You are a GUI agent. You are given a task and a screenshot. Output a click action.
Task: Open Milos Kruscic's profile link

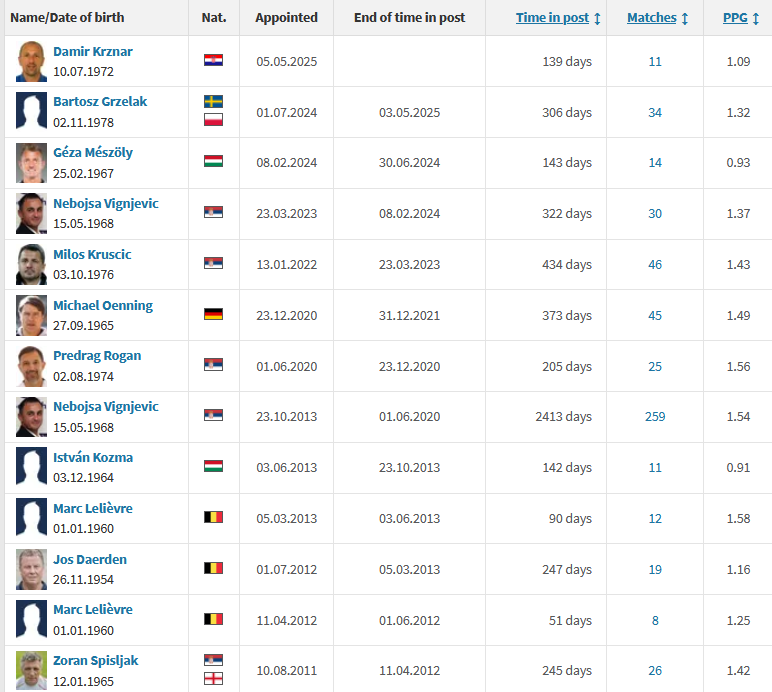point(92,254)
